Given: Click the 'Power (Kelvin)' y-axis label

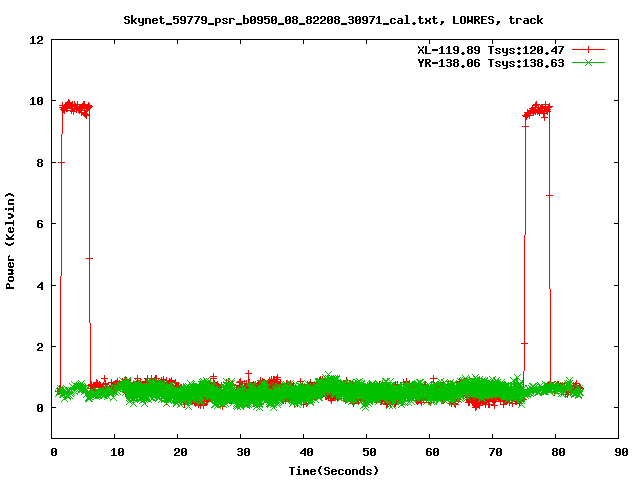Looking at the screenshot, I should (10, 240).
